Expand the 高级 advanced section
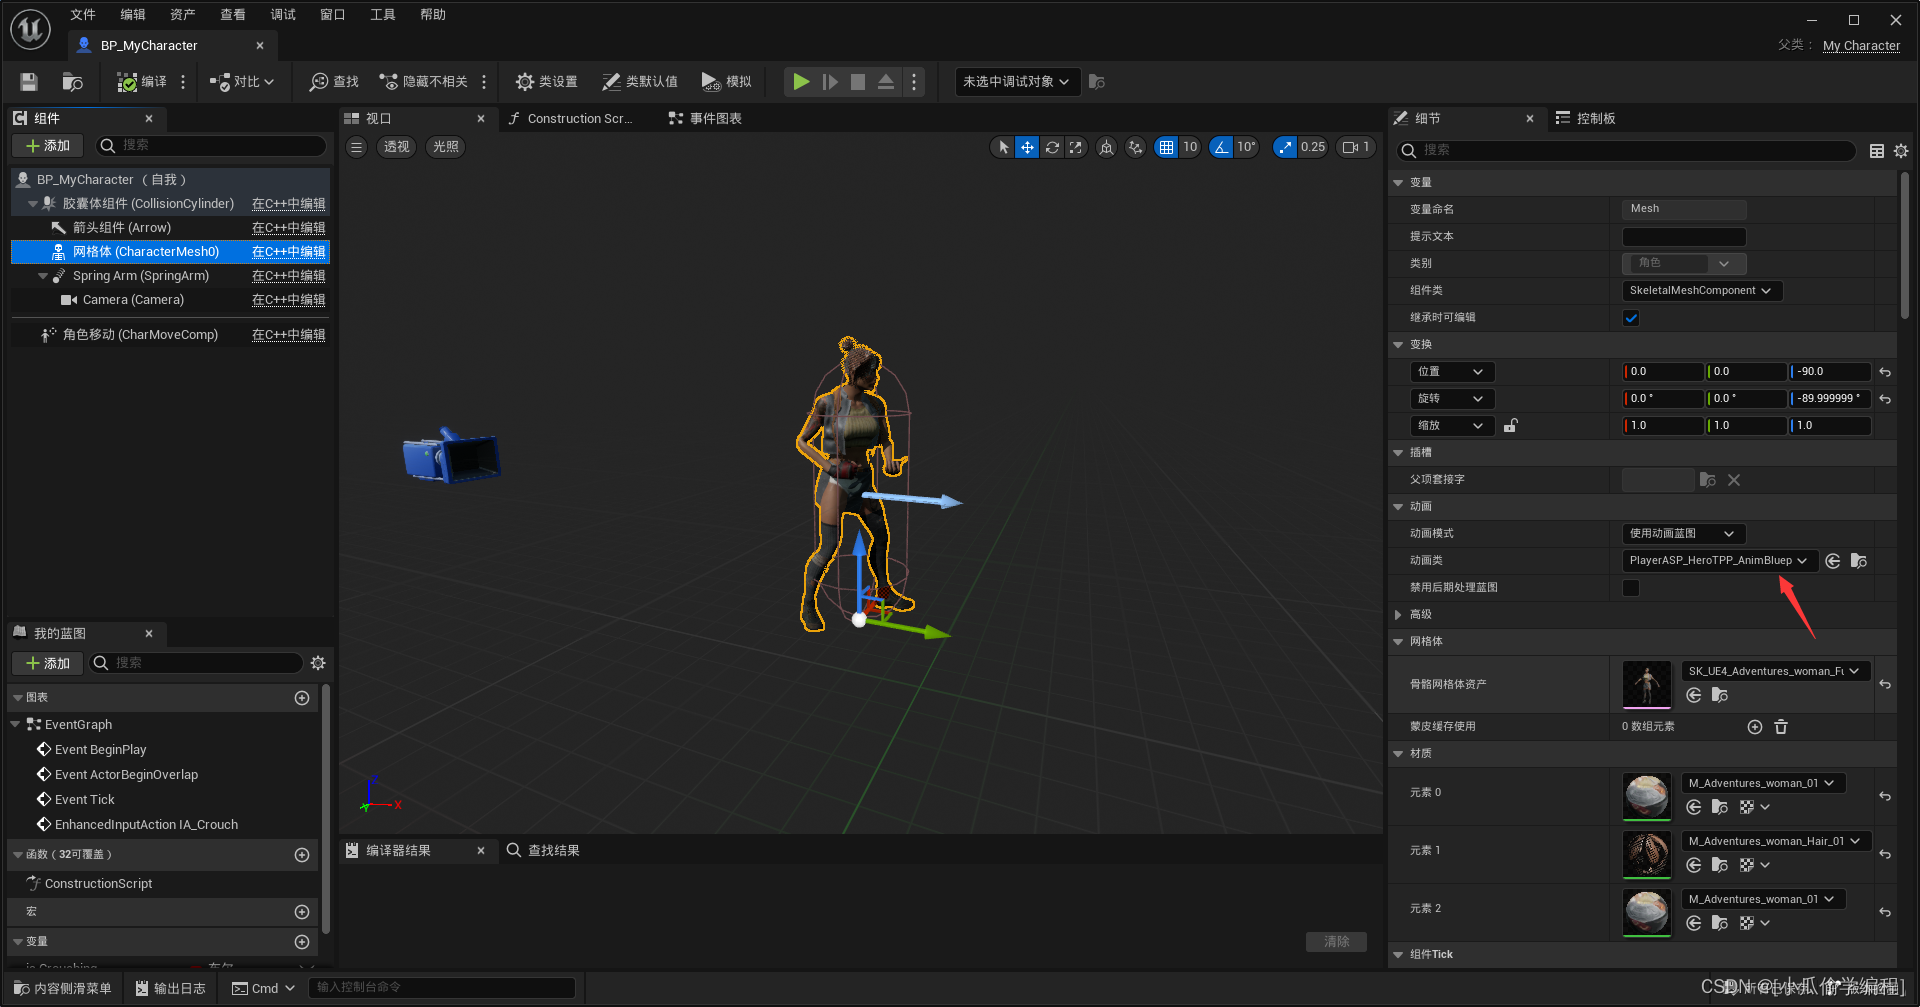 1399,615
